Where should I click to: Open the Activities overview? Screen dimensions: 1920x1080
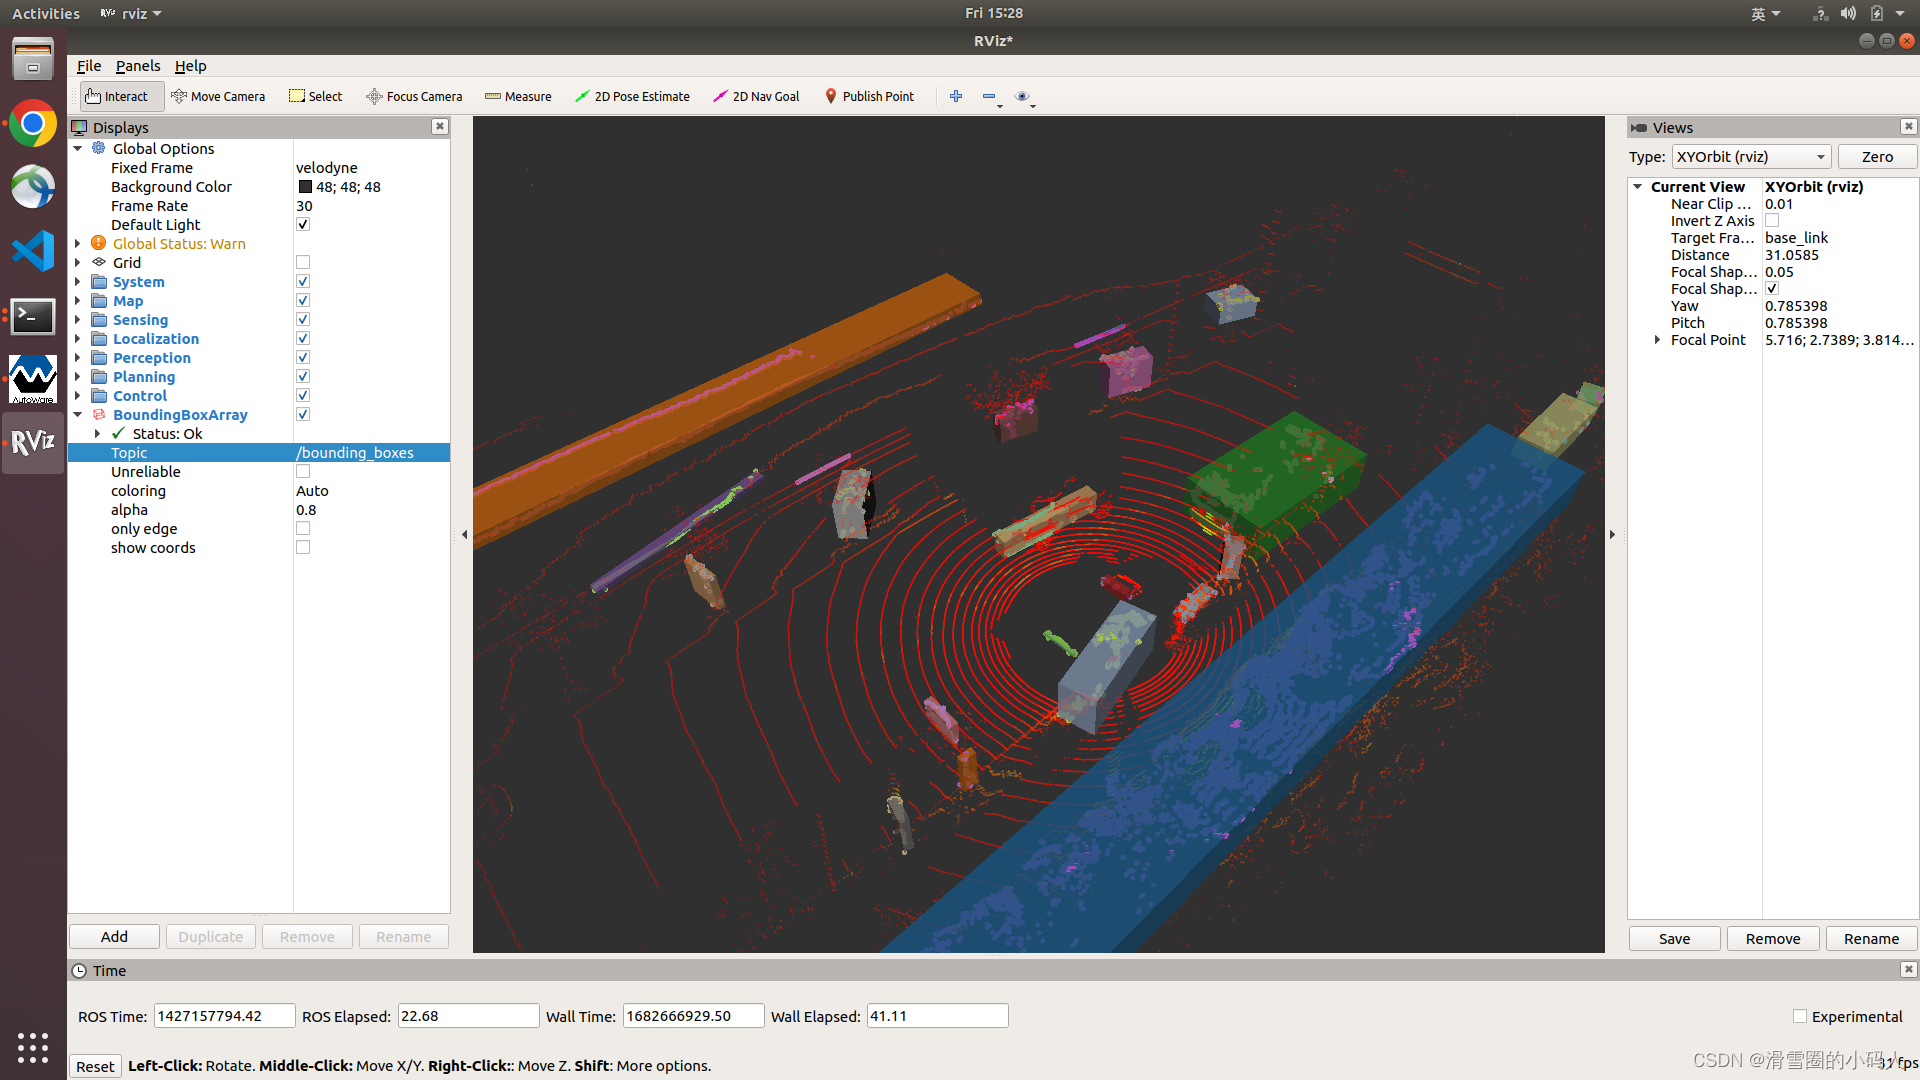click(x=46, y=13)
